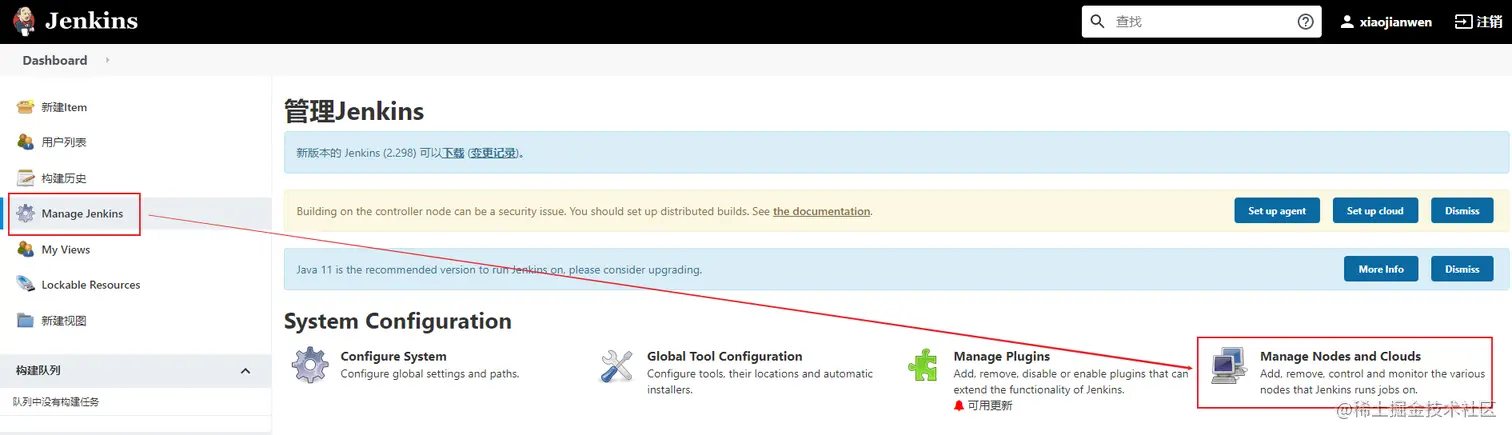Image resolution: width=1512 pixels, height=435 pixels.
Task: Click the 可用更新 bell notification icon
Action: pyautogui.click(x=959, y=406)
